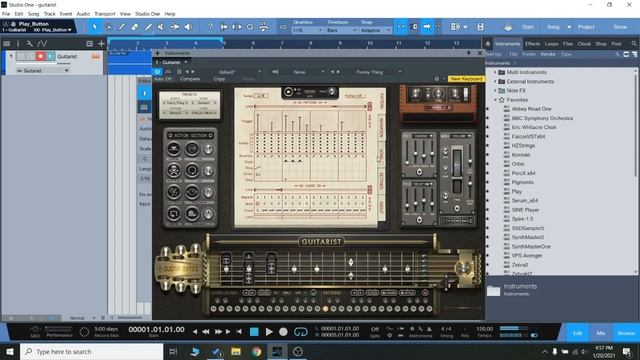Open the Edit view button

coord(577,333)
